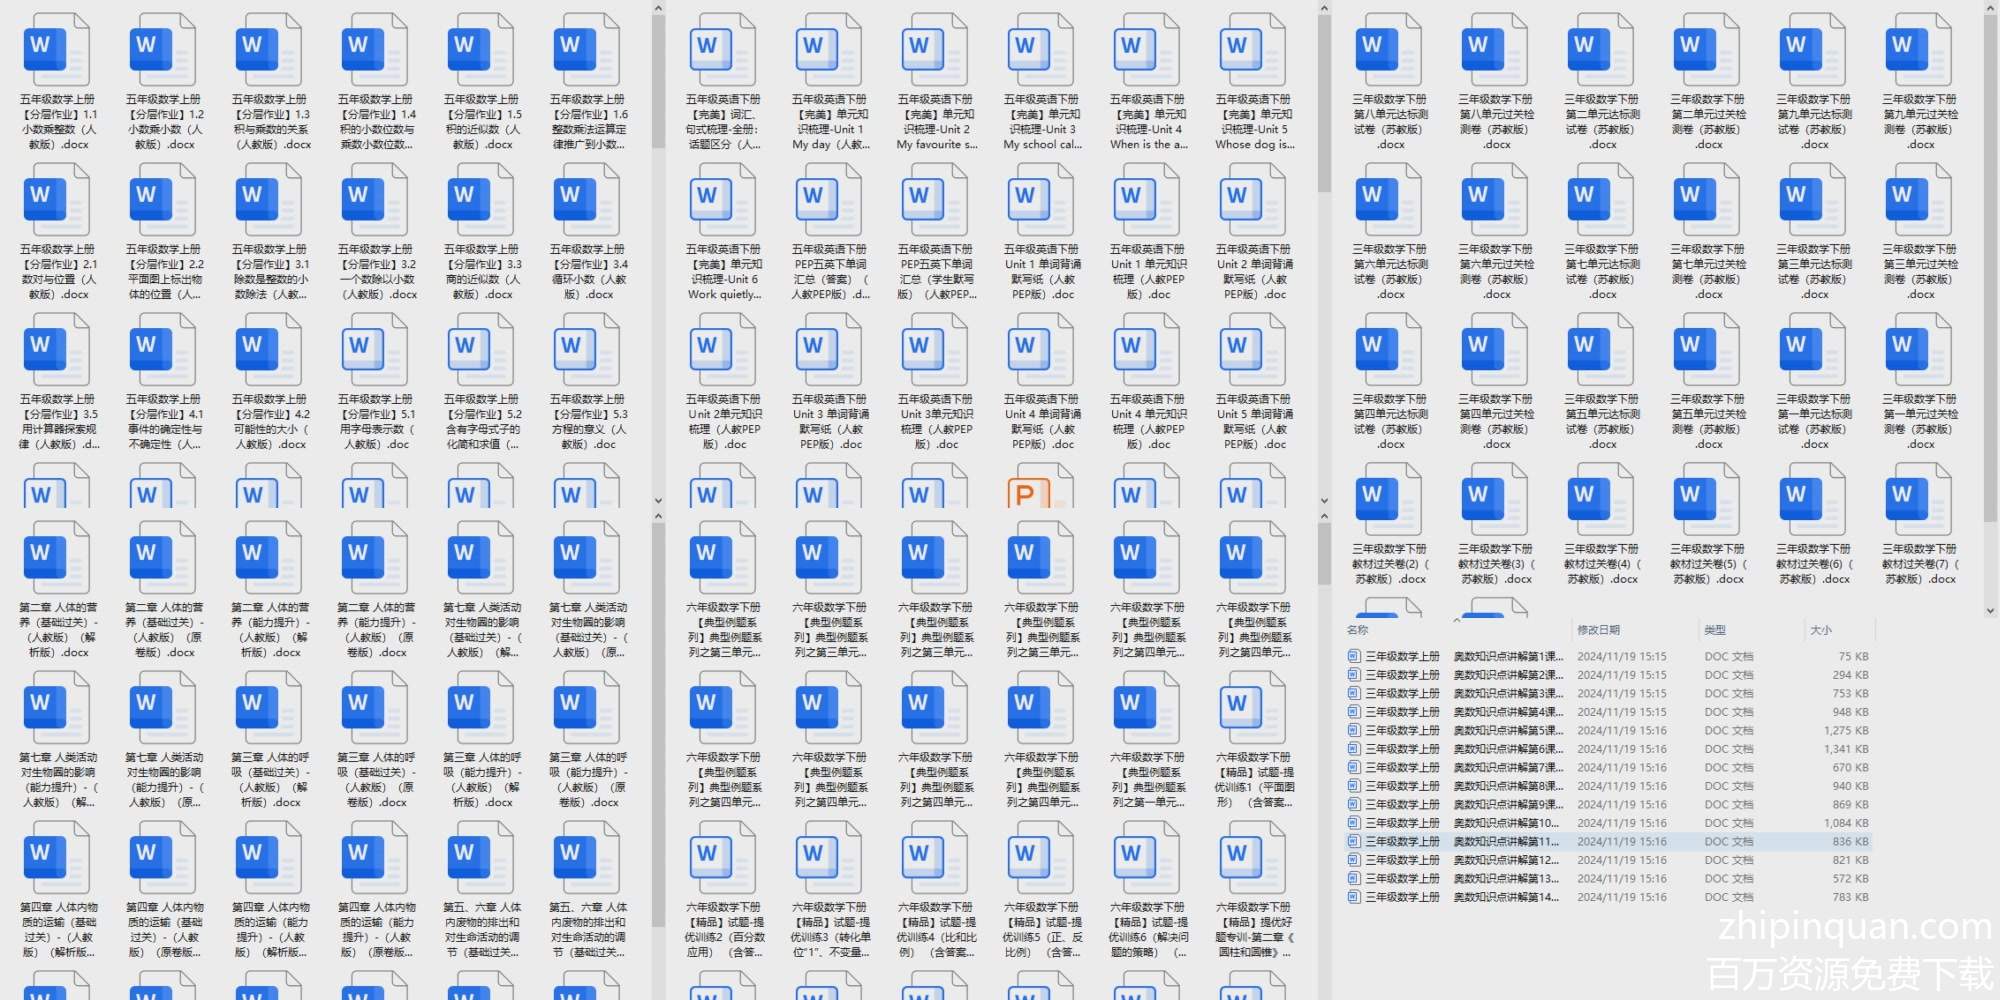Click 第二章 人体的营养（能力提升）原卷版 icon
This screenshot has height=1000, width=2000.
(375, 557)
